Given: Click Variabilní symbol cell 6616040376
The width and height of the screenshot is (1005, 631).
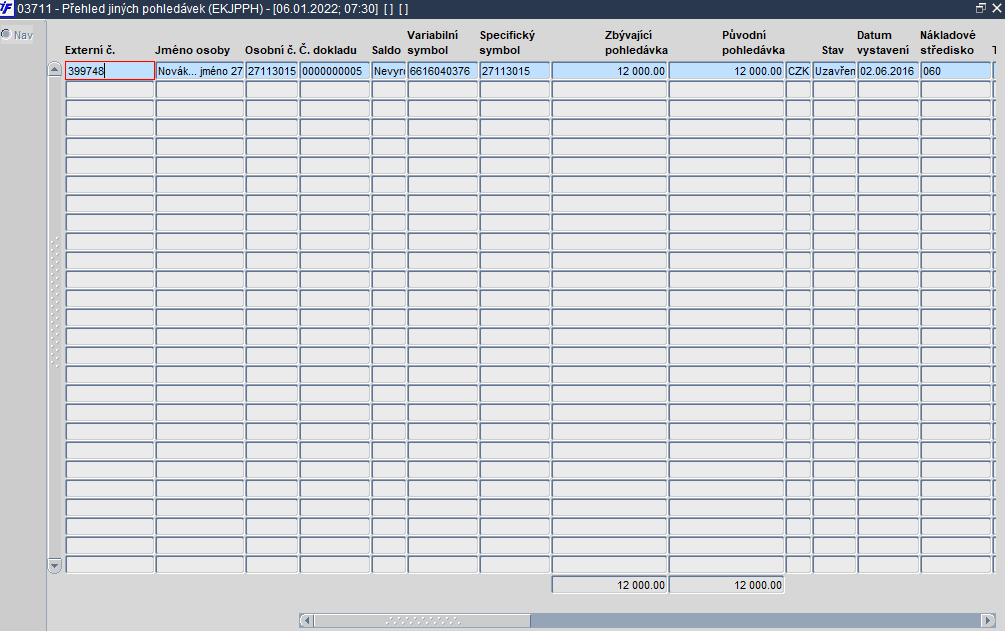Looking at the screenshot, I should (442, 71).
